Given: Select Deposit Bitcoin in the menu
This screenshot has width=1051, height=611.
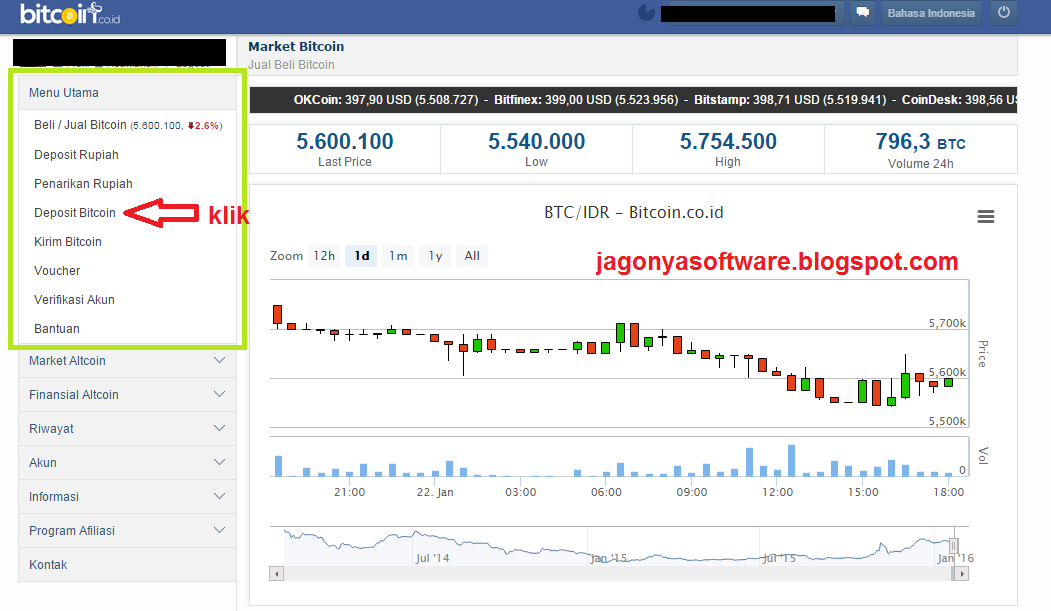Looking at the screenshot, I should tap(74, 212).
